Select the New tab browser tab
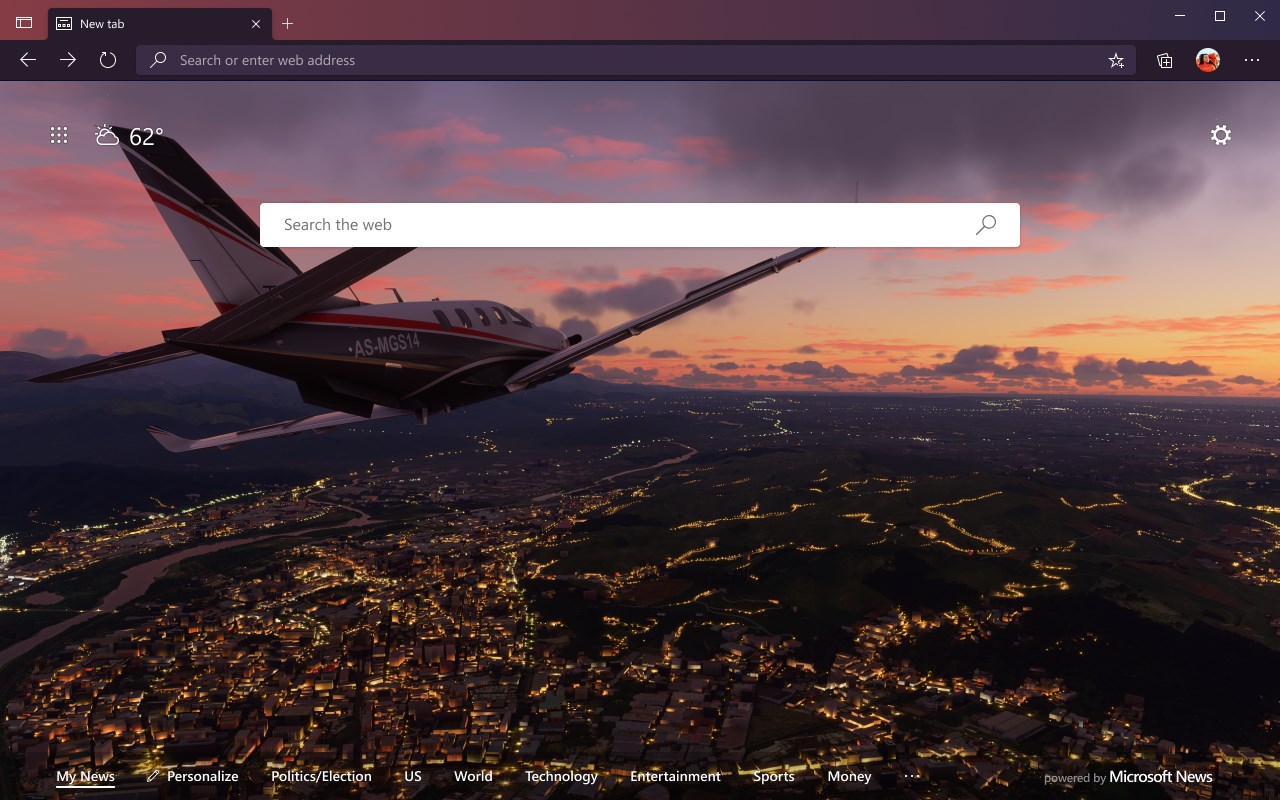This screenshot has width=1280, height=800. [x=159, y=23]
